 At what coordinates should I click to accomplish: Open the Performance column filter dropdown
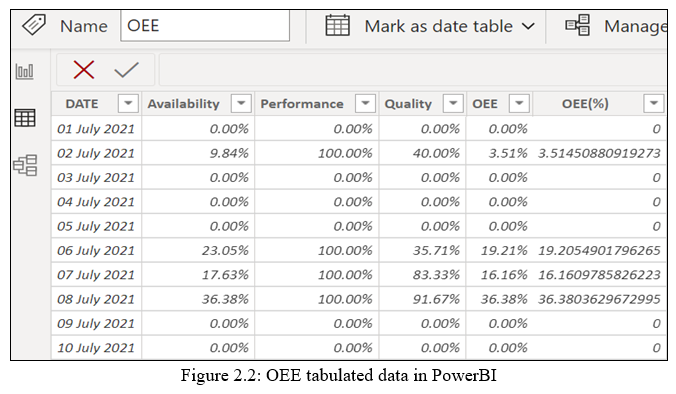point(365,103)
